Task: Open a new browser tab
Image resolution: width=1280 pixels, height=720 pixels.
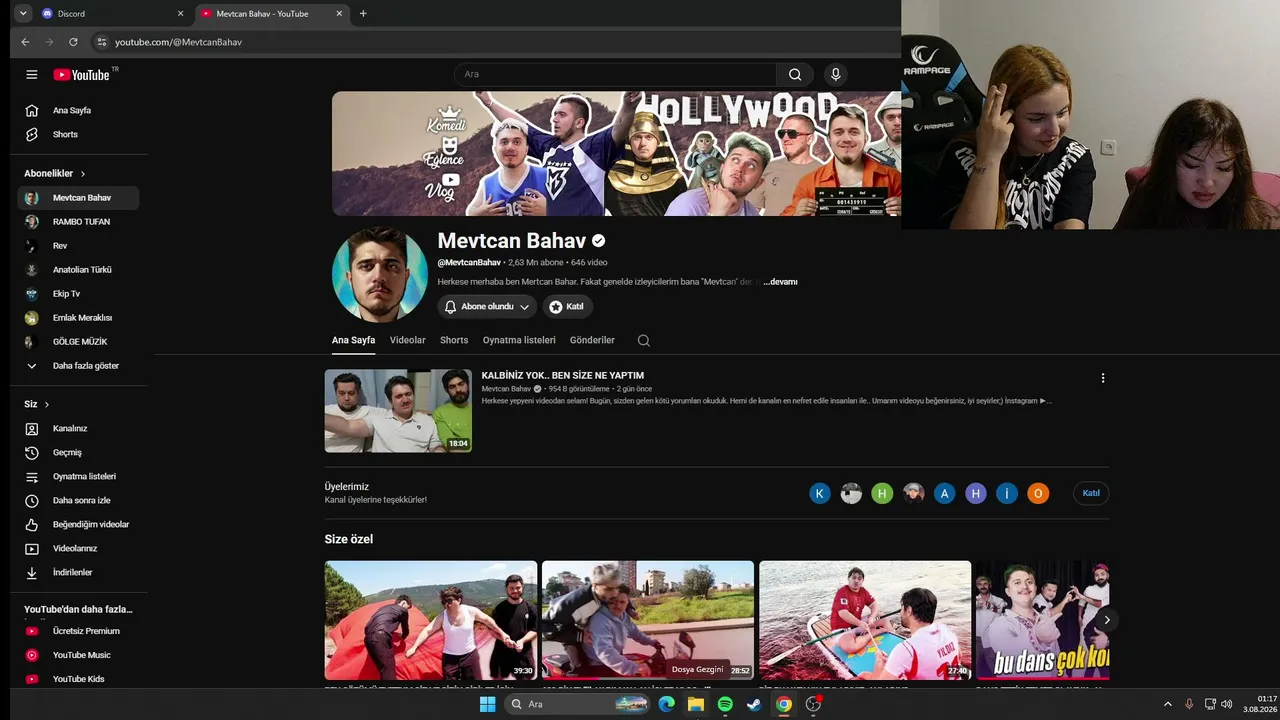Action: [363, 14]
